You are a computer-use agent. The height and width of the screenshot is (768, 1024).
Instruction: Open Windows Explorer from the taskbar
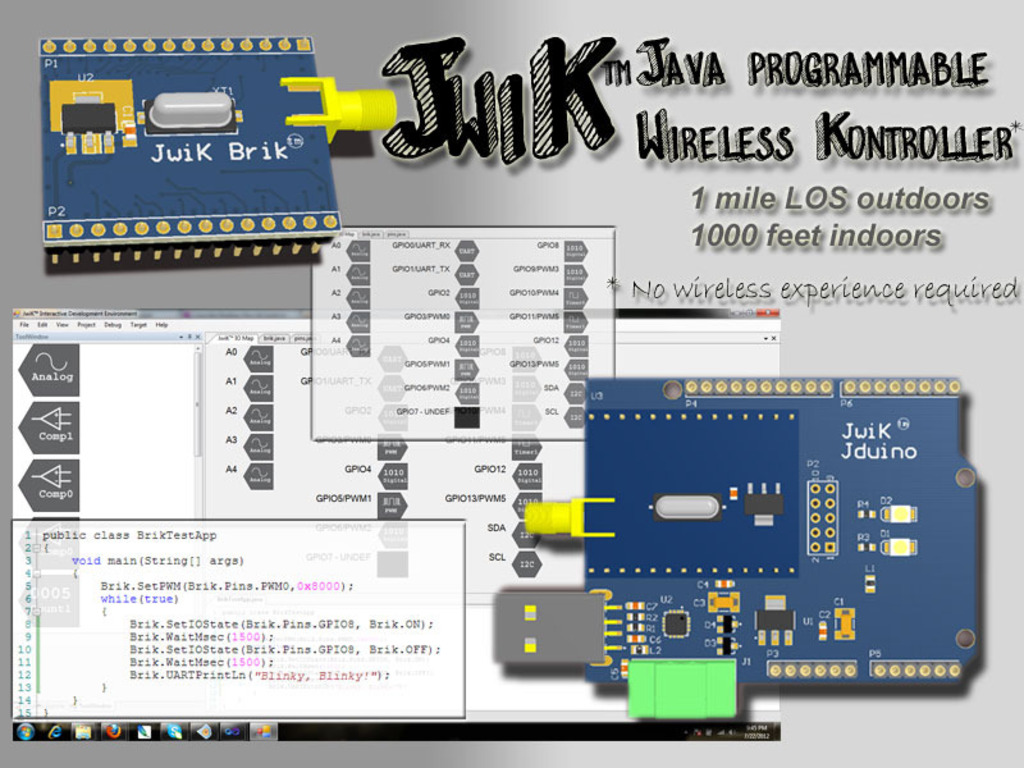(84, 731)
